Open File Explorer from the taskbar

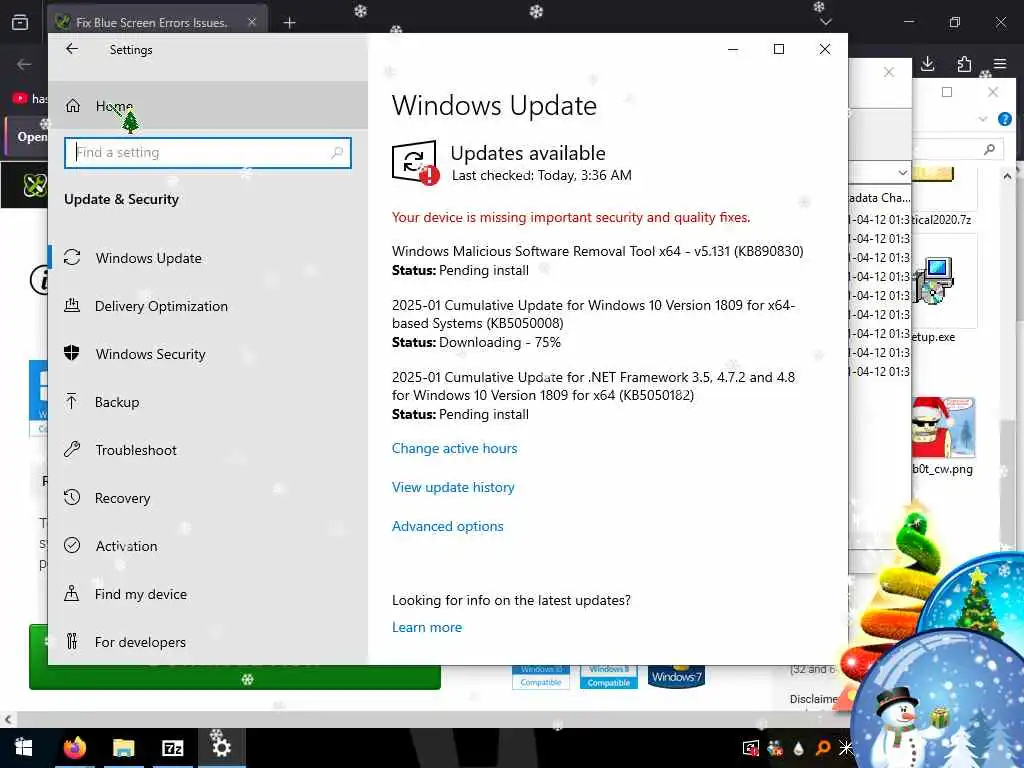123,748
